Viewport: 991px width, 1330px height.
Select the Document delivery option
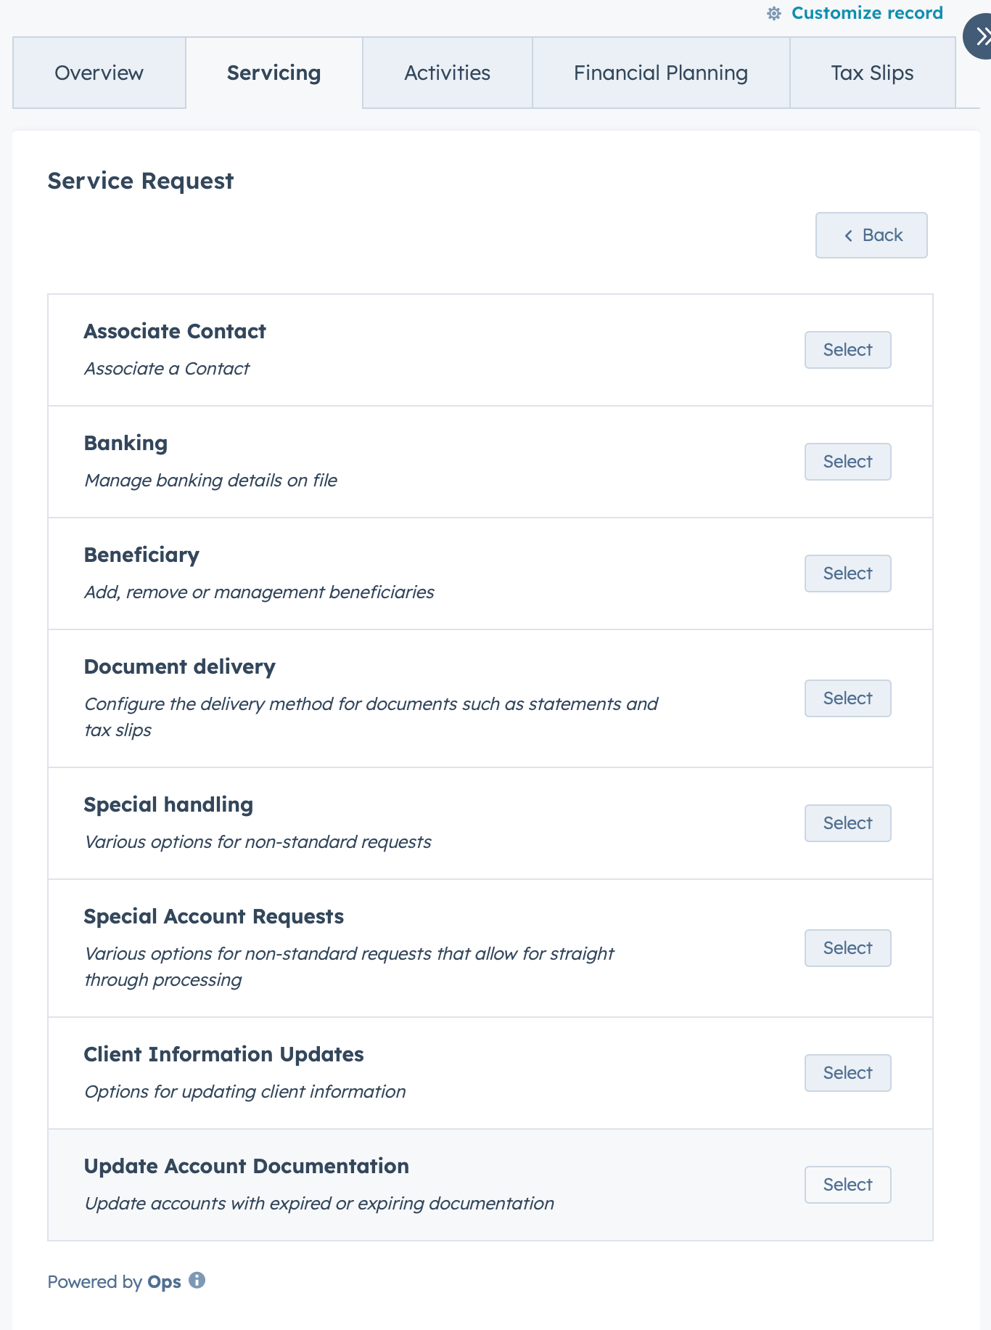pos(847,698)
